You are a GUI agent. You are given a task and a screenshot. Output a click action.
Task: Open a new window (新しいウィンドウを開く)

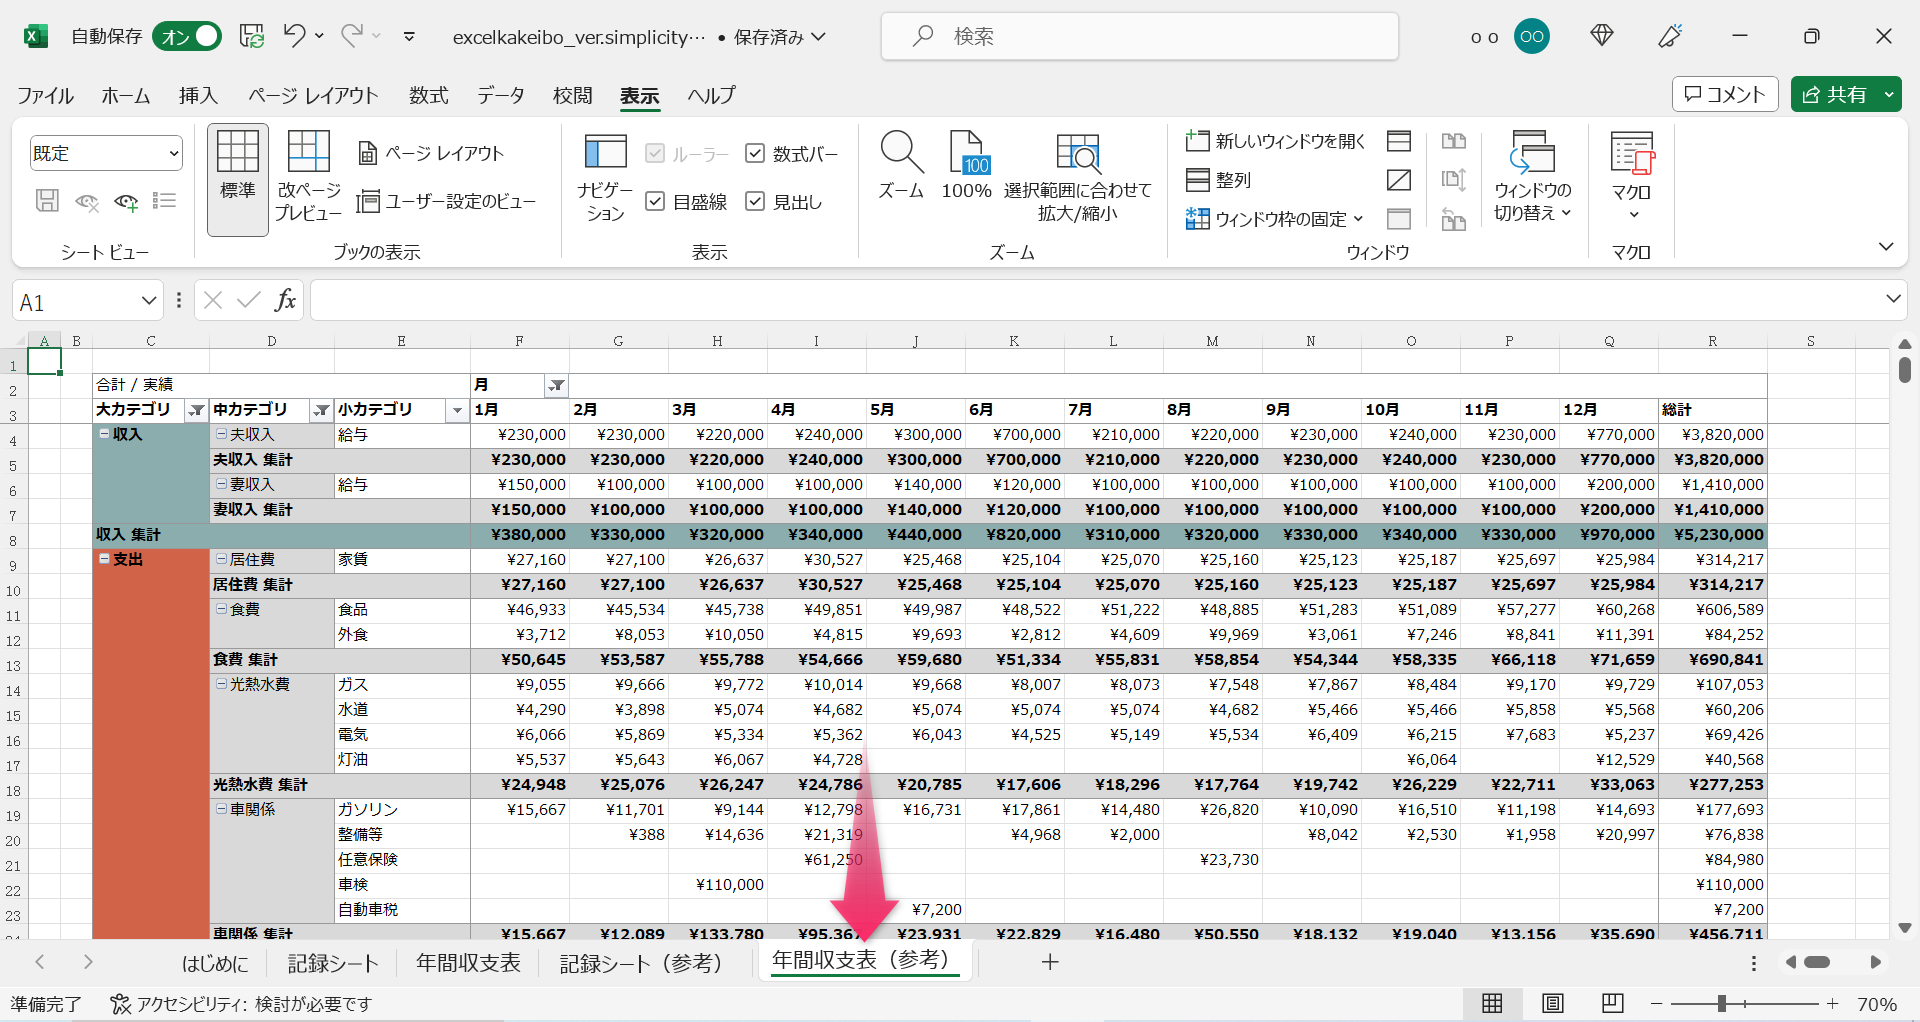(x=1275, y=141)
